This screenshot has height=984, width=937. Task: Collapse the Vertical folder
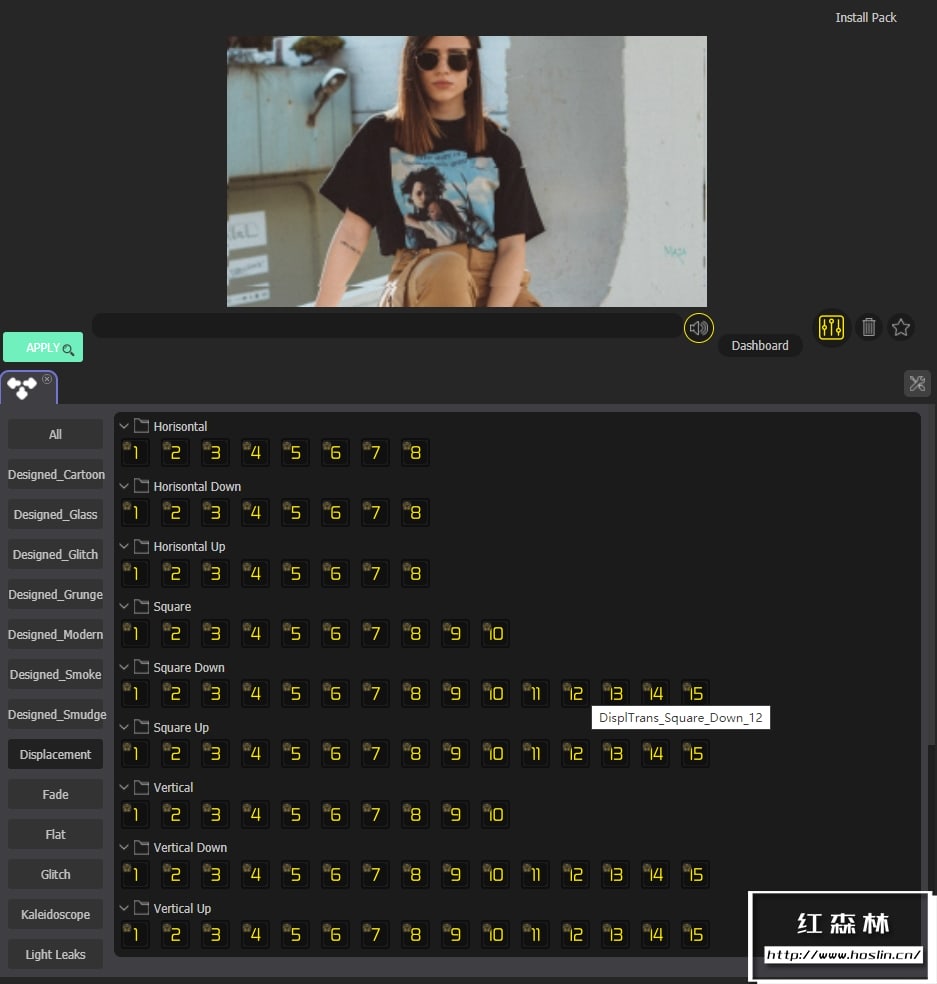(124, 788)
